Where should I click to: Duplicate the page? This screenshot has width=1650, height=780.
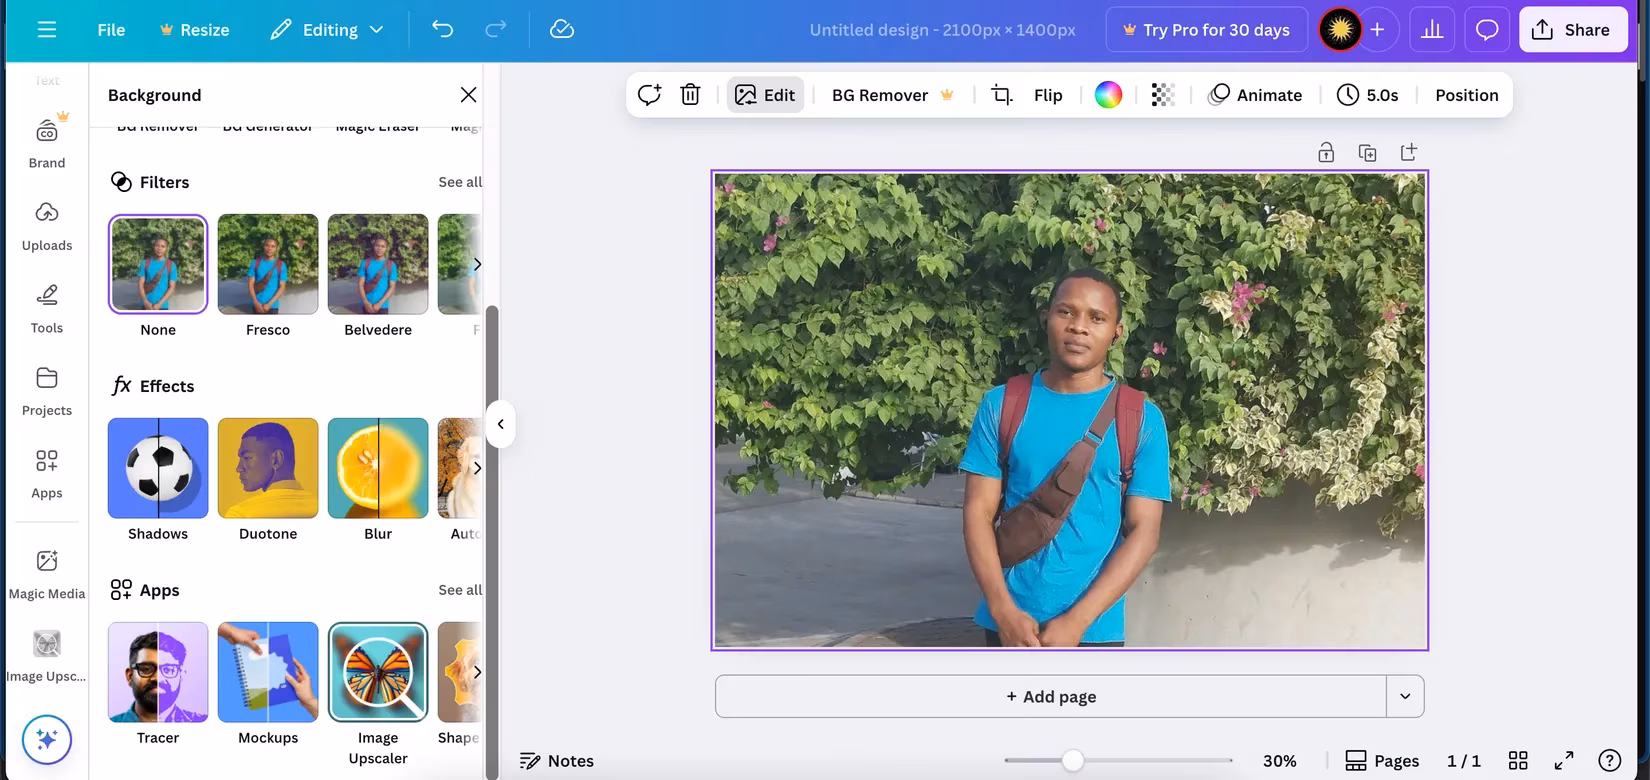[1367, 152]
